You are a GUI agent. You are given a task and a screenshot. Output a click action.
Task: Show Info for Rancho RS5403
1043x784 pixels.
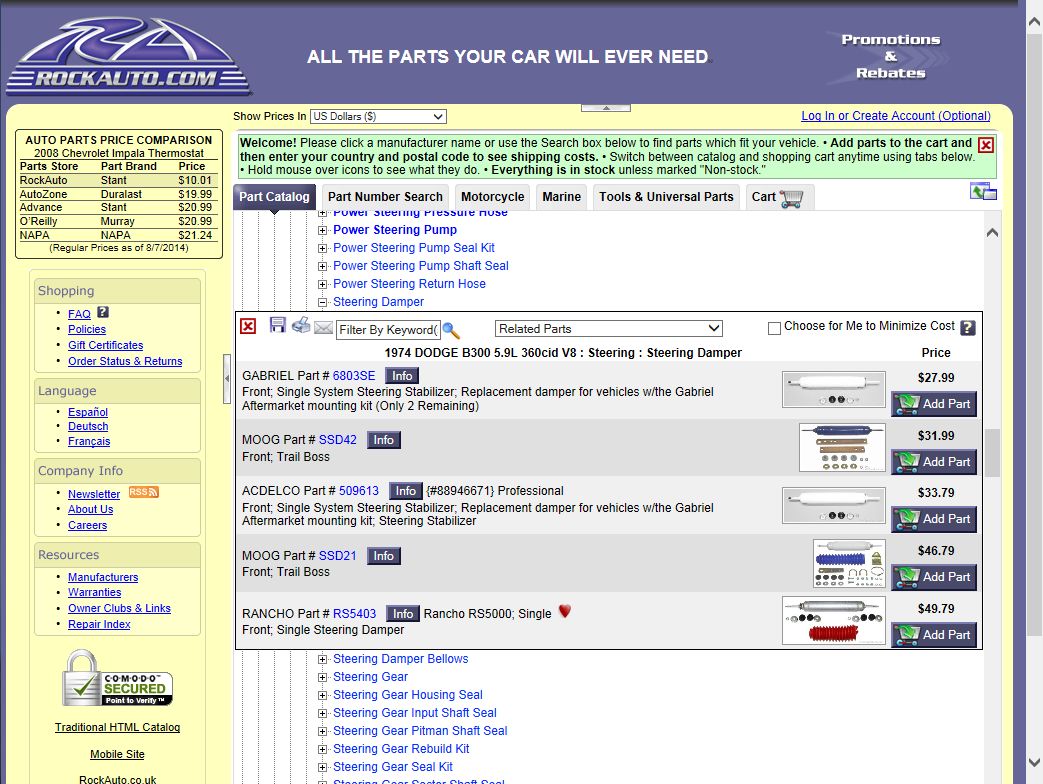[403, 614]
